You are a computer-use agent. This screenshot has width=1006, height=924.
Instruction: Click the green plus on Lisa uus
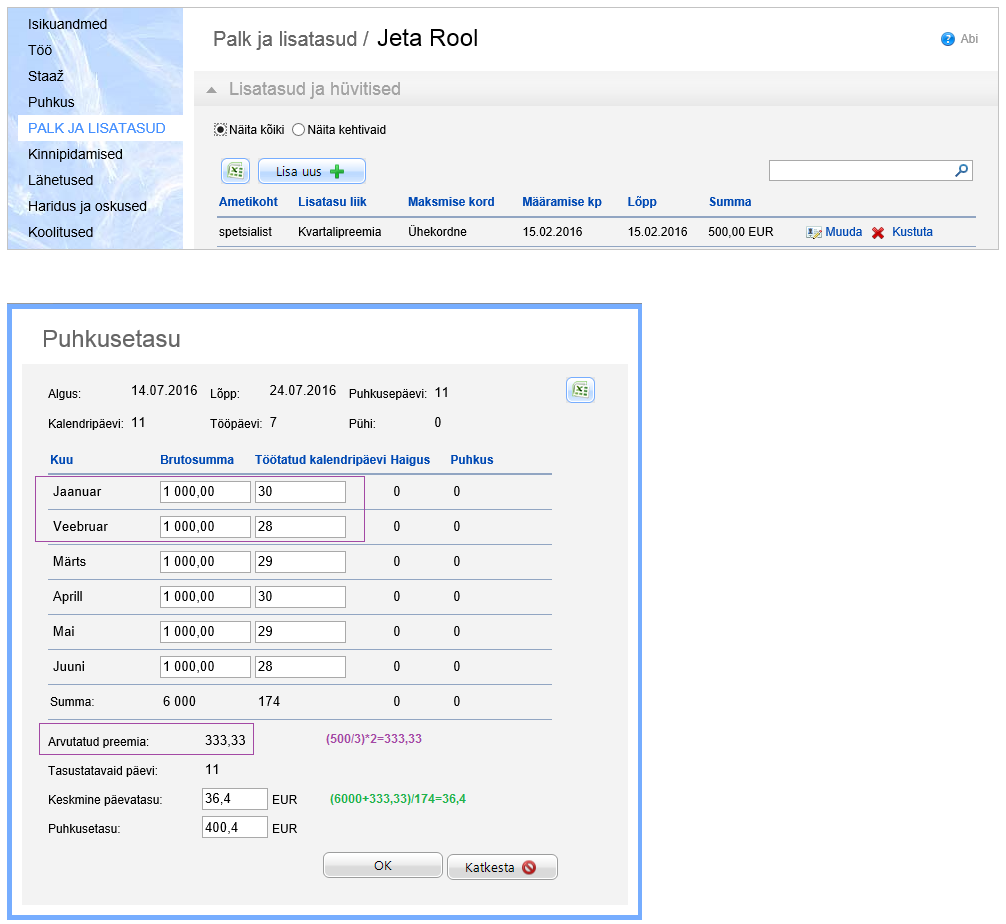(337, 171)
